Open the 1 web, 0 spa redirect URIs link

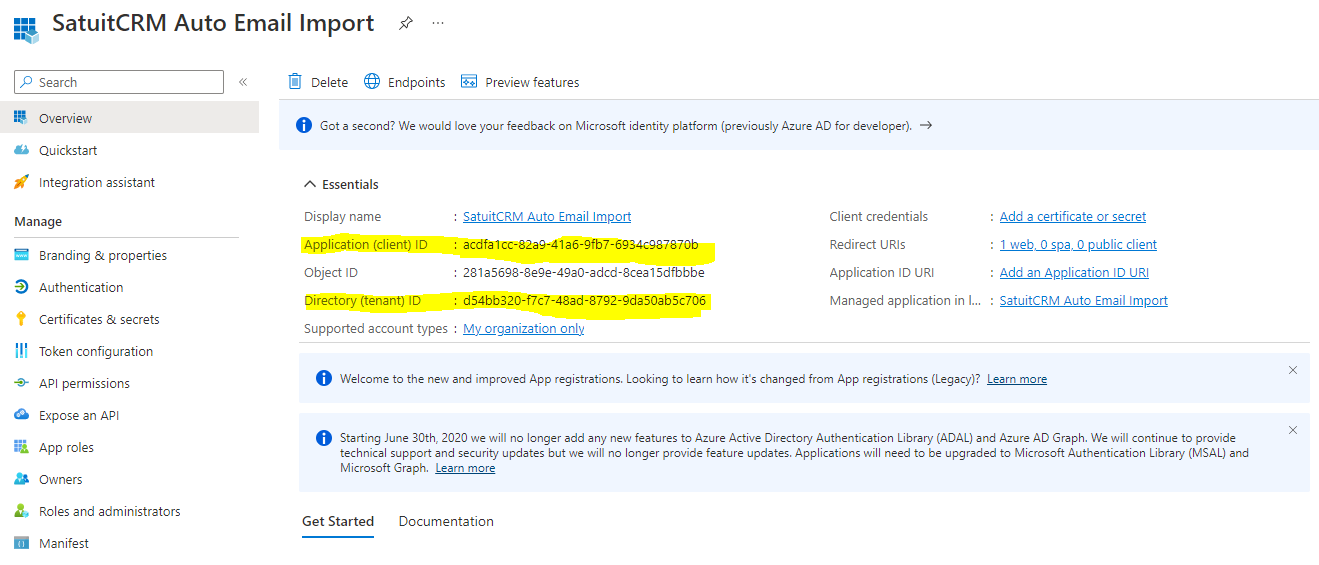(1078, 244)
